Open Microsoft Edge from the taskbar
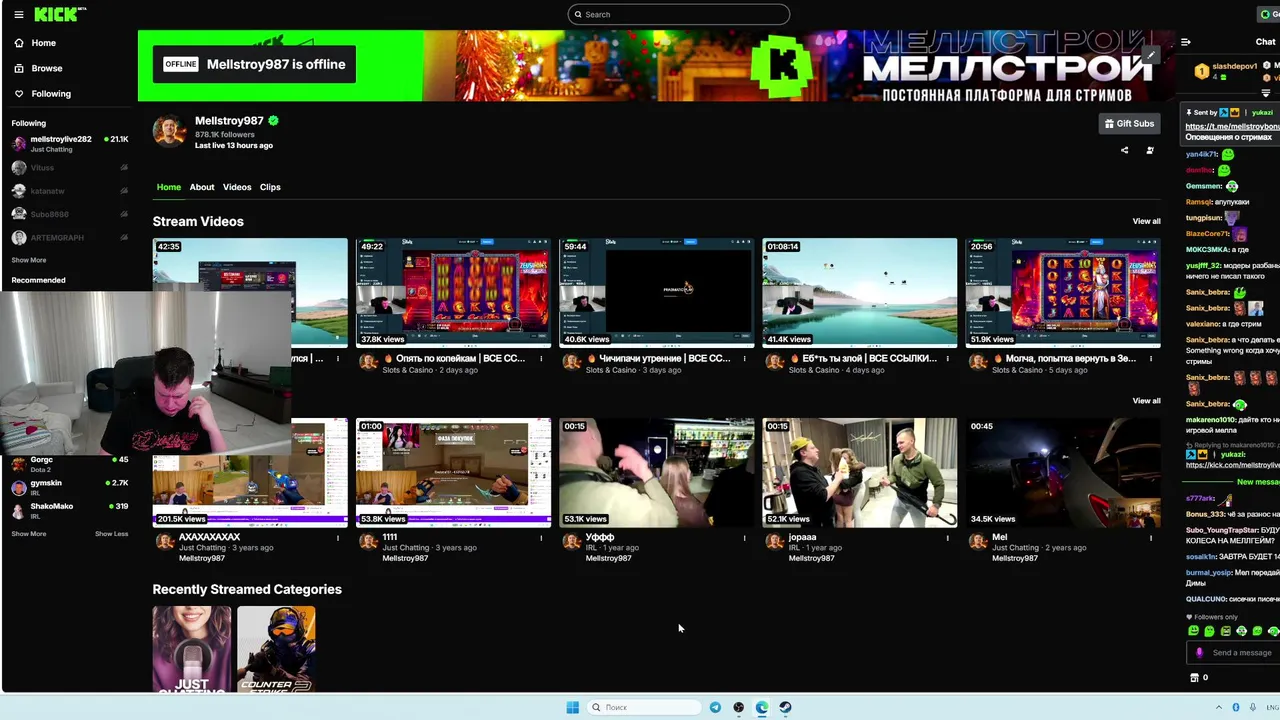Viewport: 1280px width, 720px height. point(762,707)
